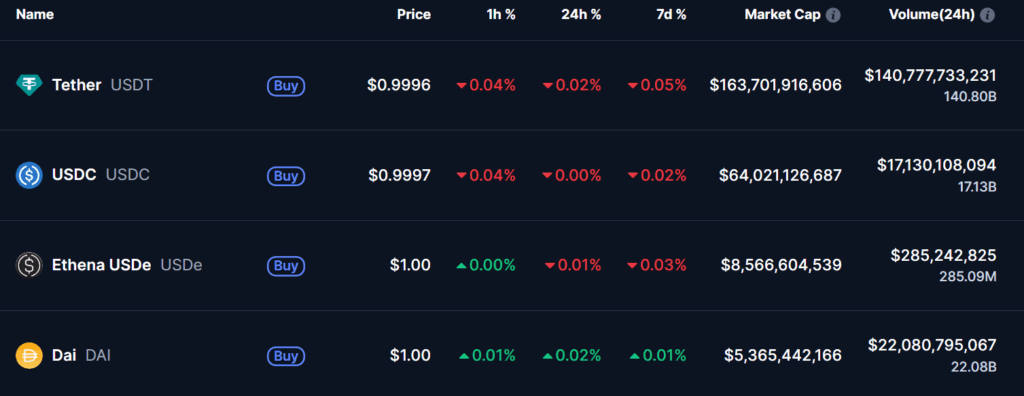Sort by 7d % column header
Image resolution: width=1024 pixels, height=396 pixels.
point(670,14)
